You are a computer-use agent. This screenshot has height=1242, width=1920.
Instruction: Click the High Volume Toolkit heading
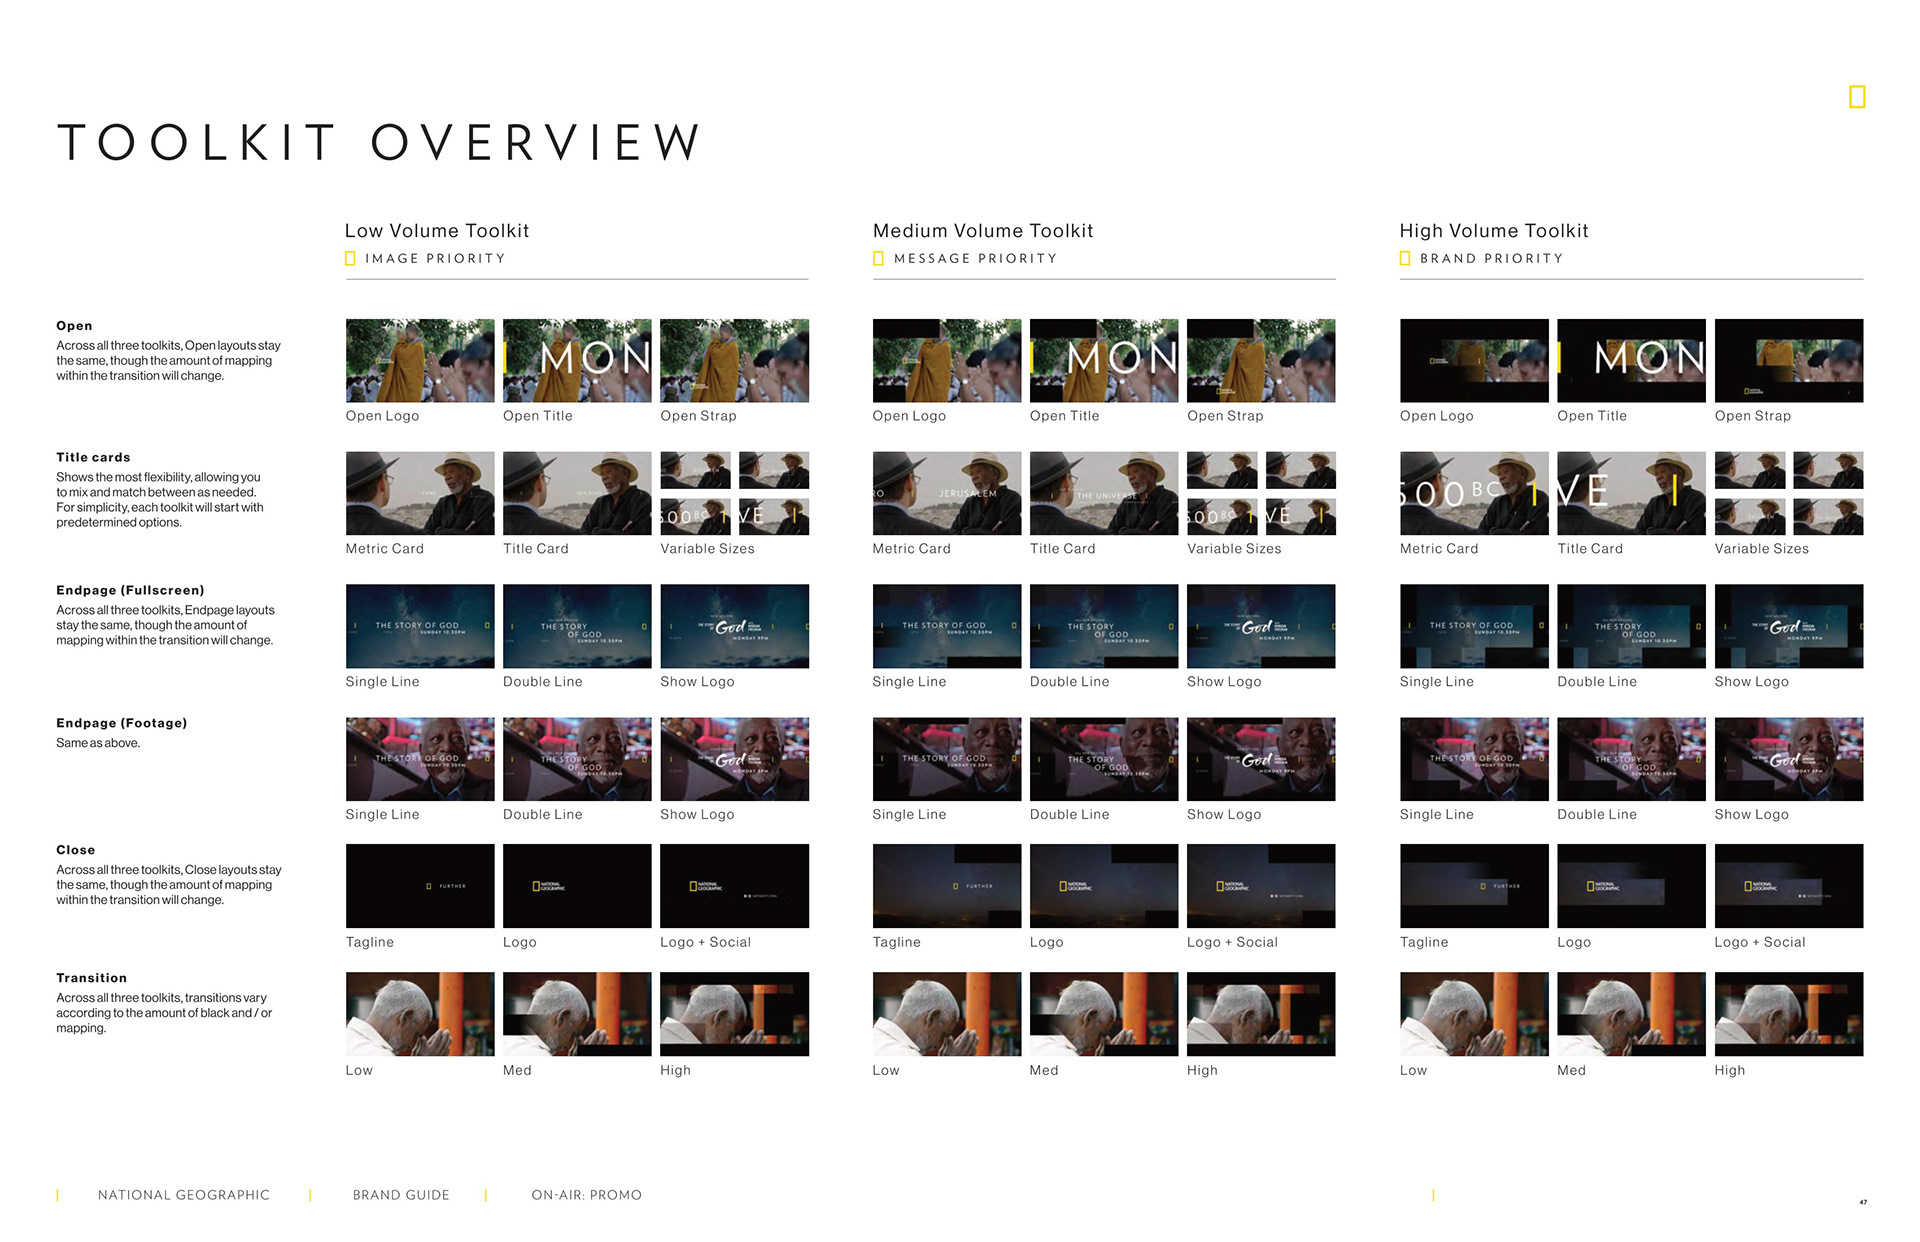(1494, 231)
